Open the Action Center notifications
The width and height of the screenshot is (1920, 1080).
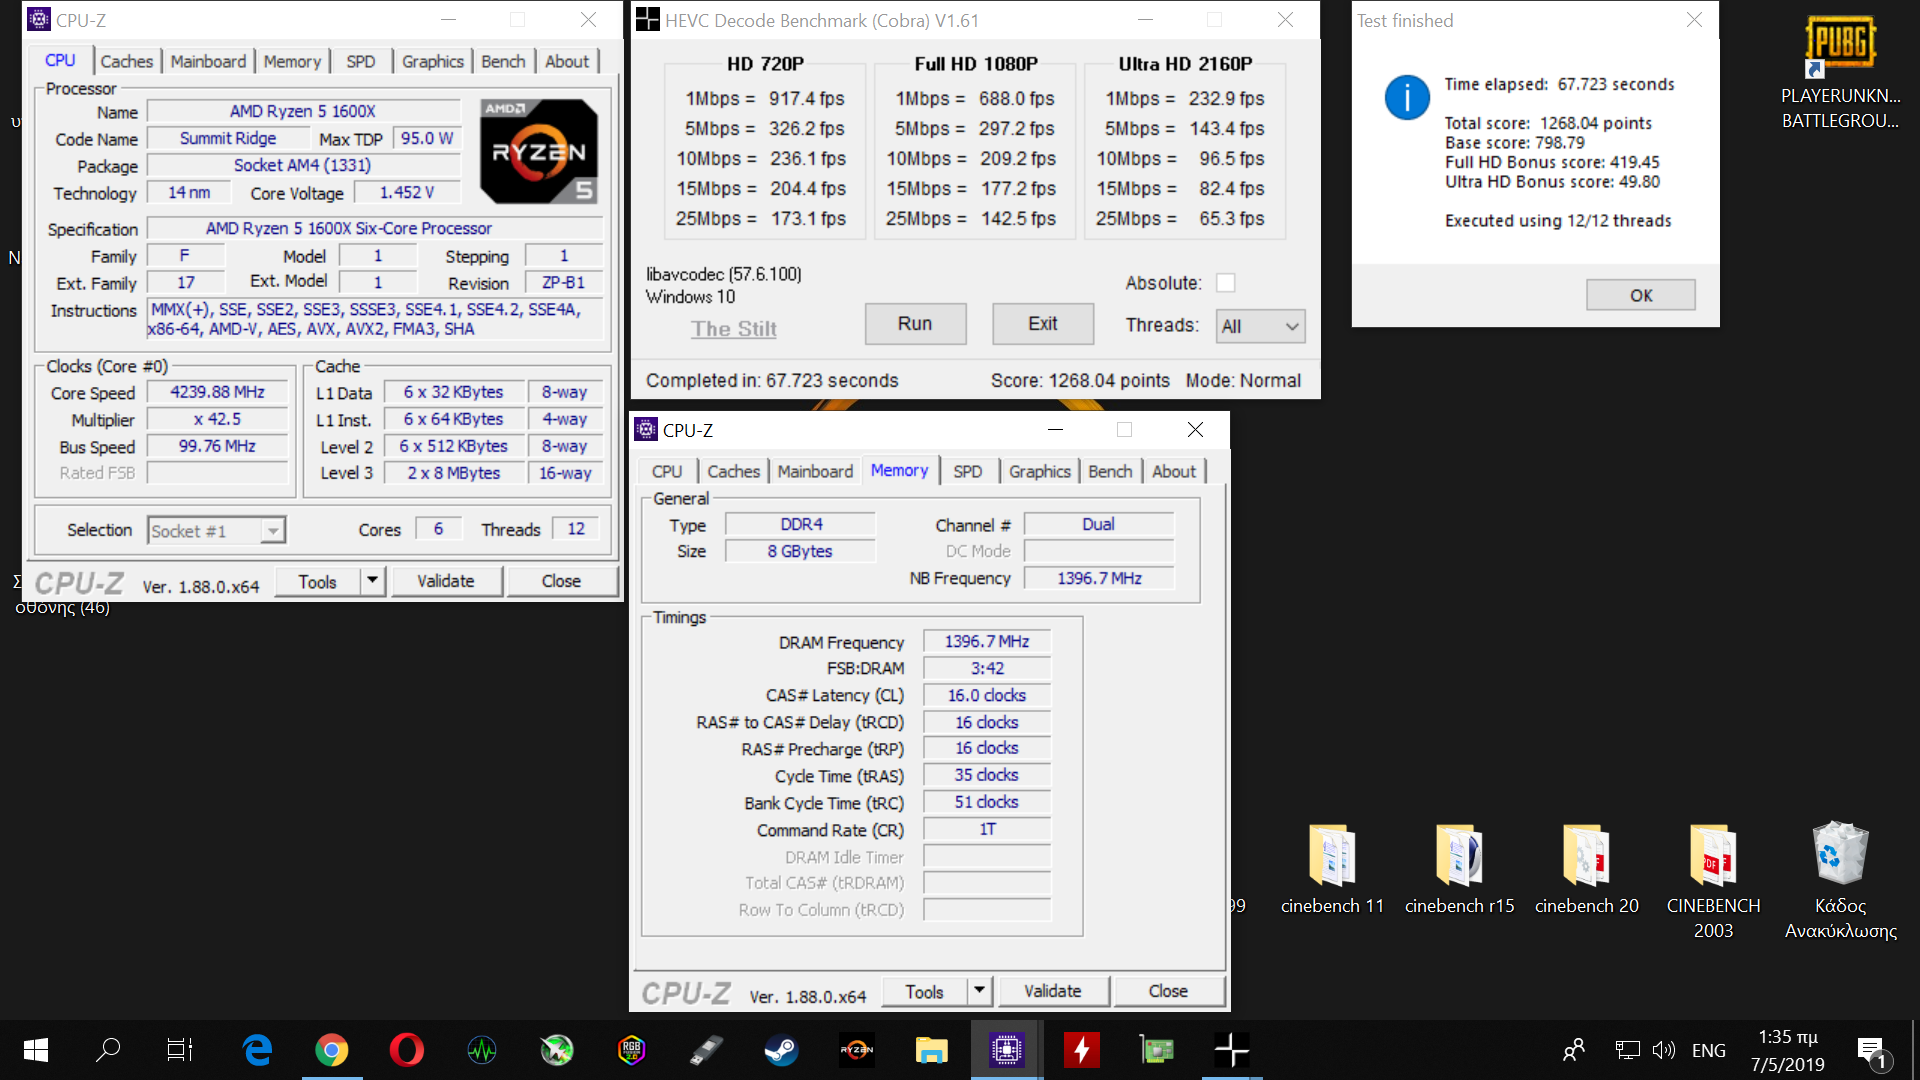pos(1872,1051)
